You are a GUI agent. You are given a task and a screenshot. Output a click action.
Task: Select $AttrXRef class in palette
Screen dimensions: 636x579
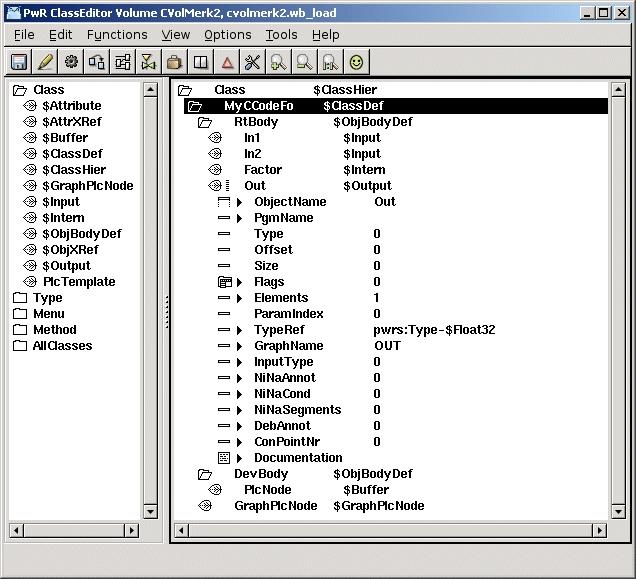pos(72,121)
